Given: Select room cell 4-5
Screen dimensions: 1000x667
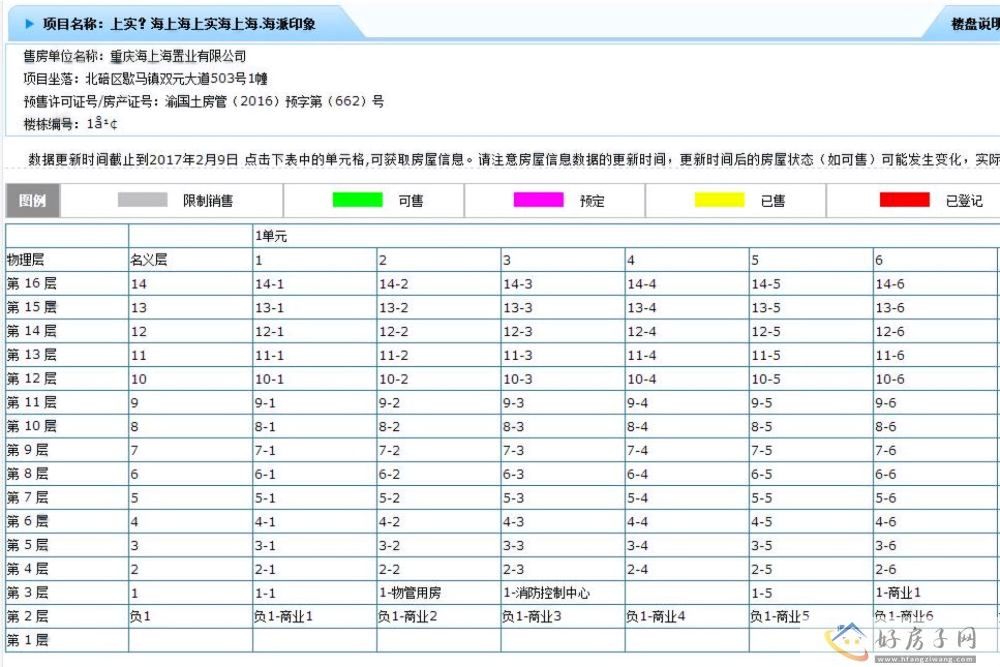Looking at the screenshot, I should [811, 522].
